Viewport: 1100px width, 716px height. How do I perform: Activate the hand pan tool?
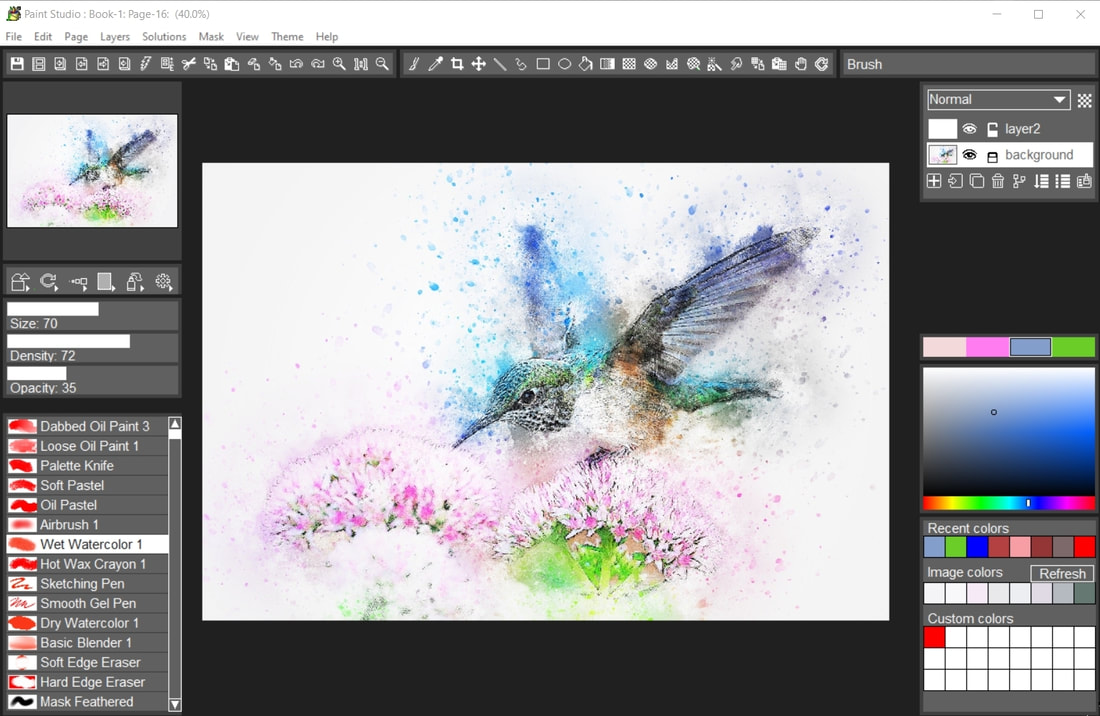click(x=800, y=64)
